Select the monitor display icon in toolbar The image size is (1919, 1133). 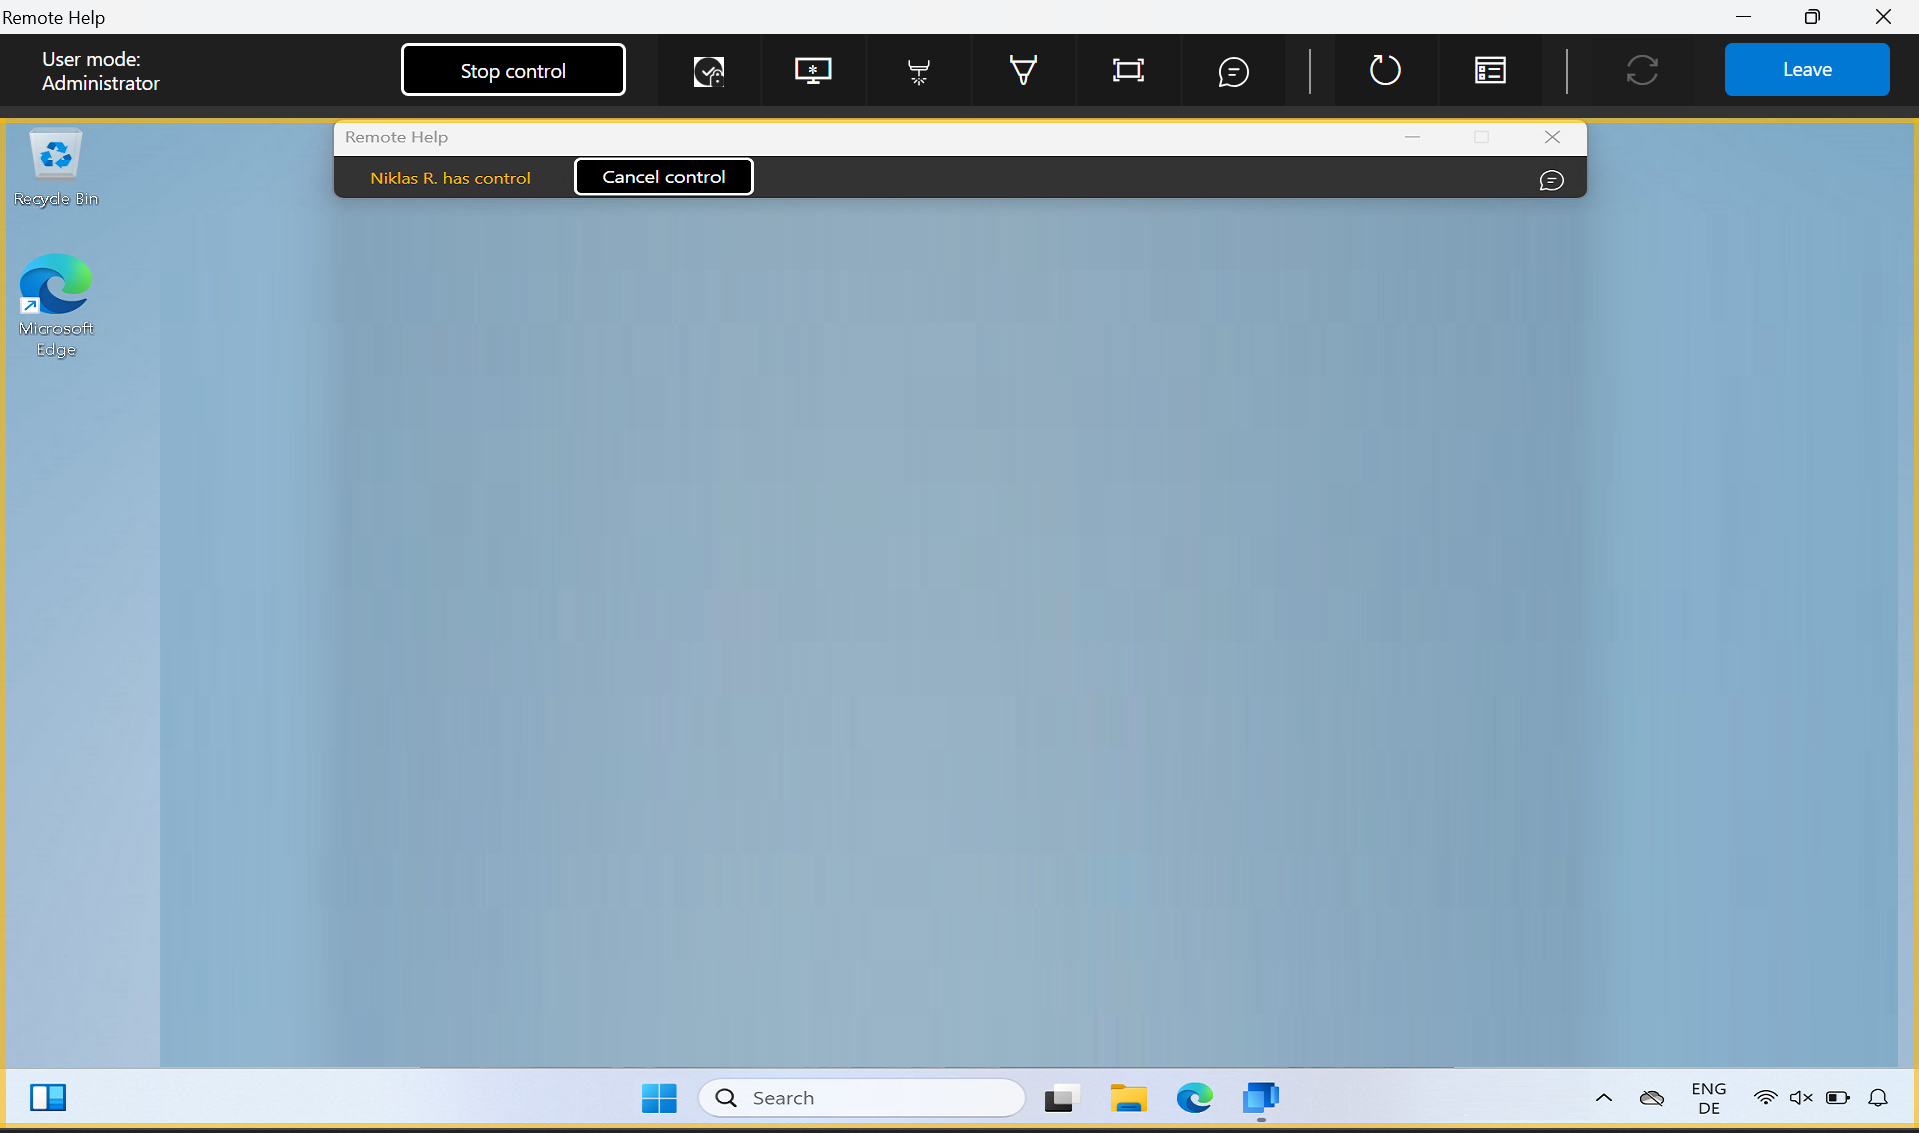coord(813,71)
